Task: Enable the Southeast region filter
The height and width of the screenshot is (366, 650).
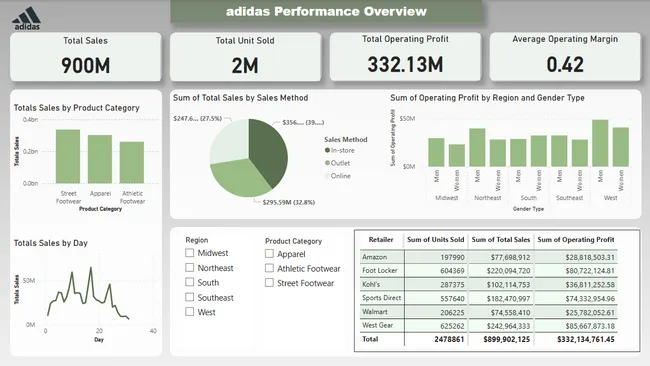Action: 189,297
